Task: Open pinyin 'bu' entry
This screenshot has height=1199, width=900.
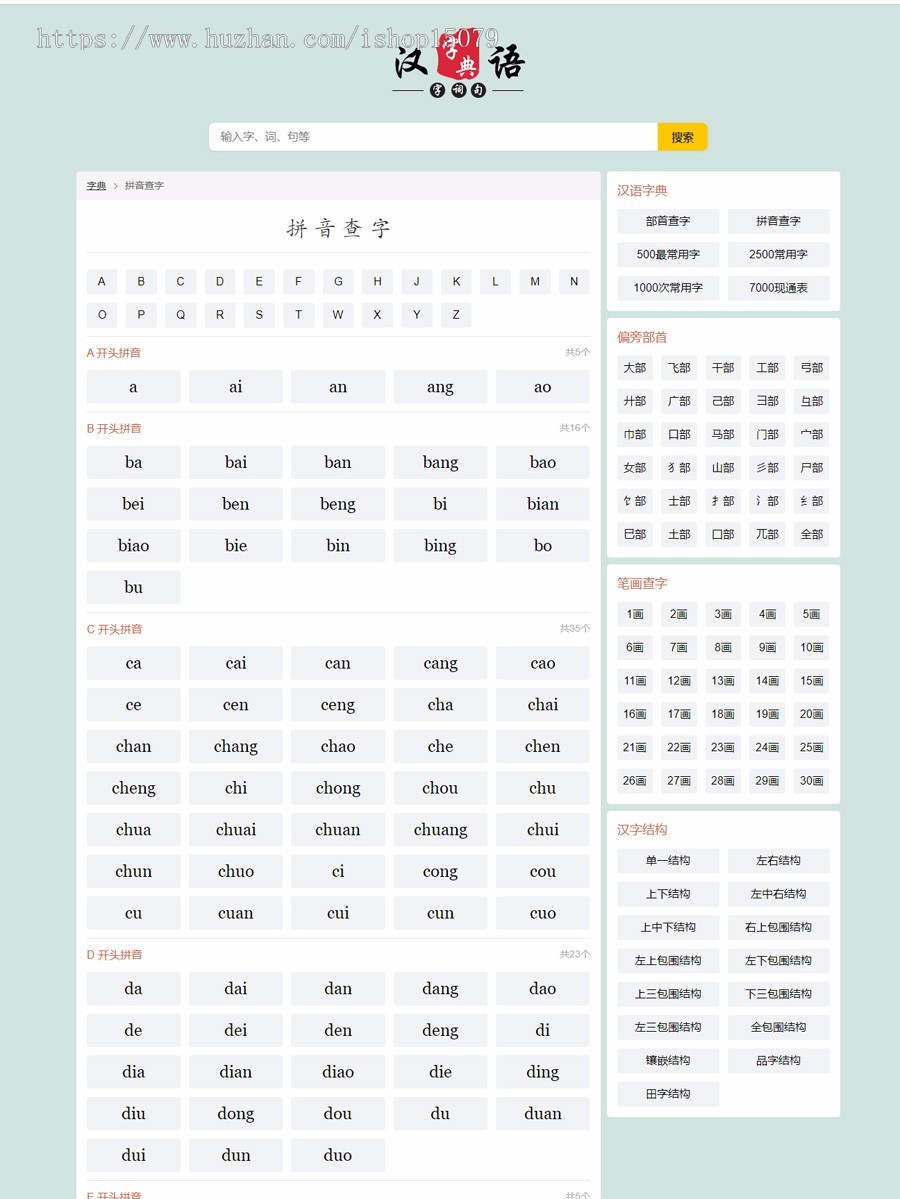Action: click(x=133, y=587)
